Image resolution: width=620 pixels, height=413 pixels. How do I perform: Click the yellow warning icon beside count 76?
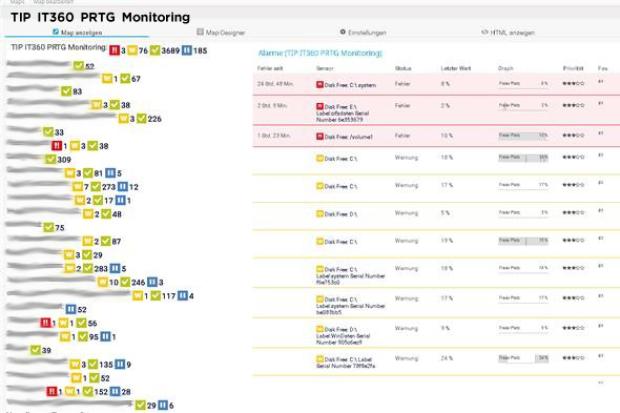pyautogui.click(x=132, y=50)
